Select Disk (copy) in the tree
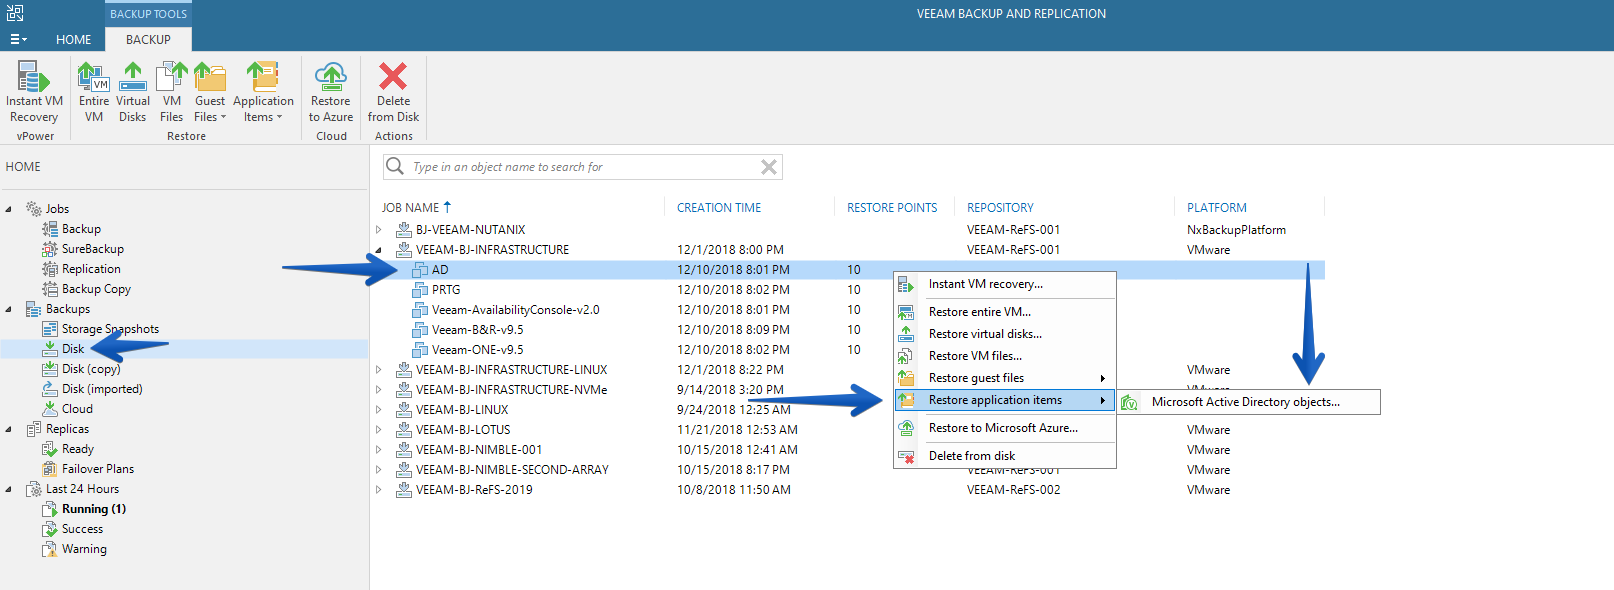1614x590 pixels. click(x=91, y=369)
